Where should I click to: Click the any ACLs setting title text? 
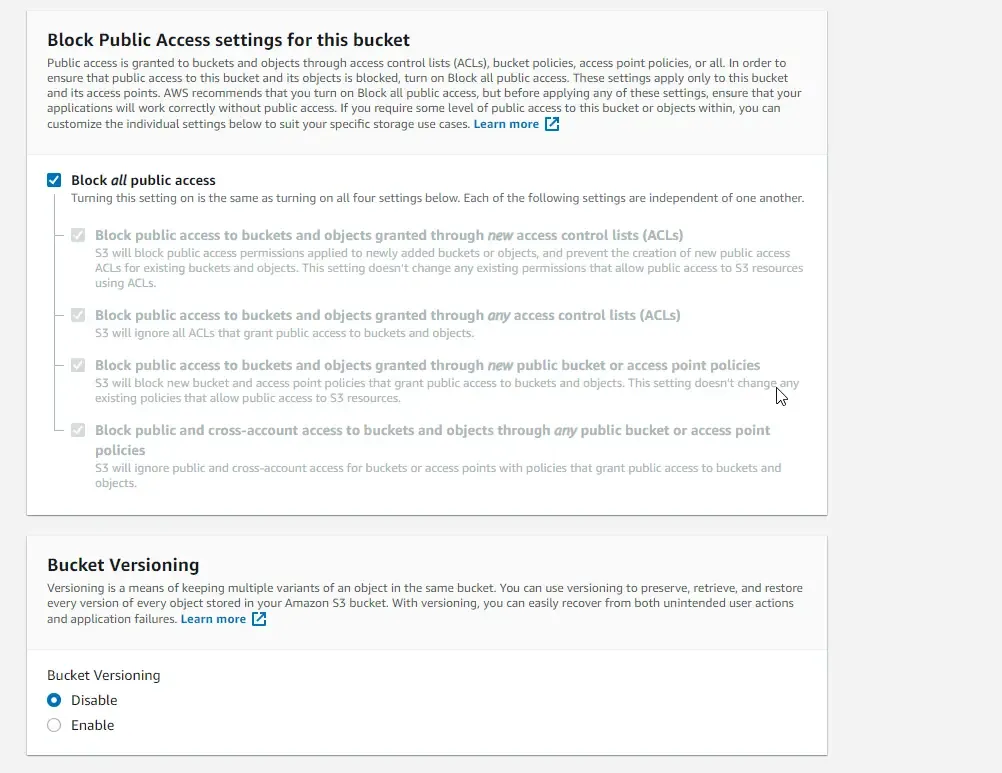pyautogui.click(x=386, y=315)
